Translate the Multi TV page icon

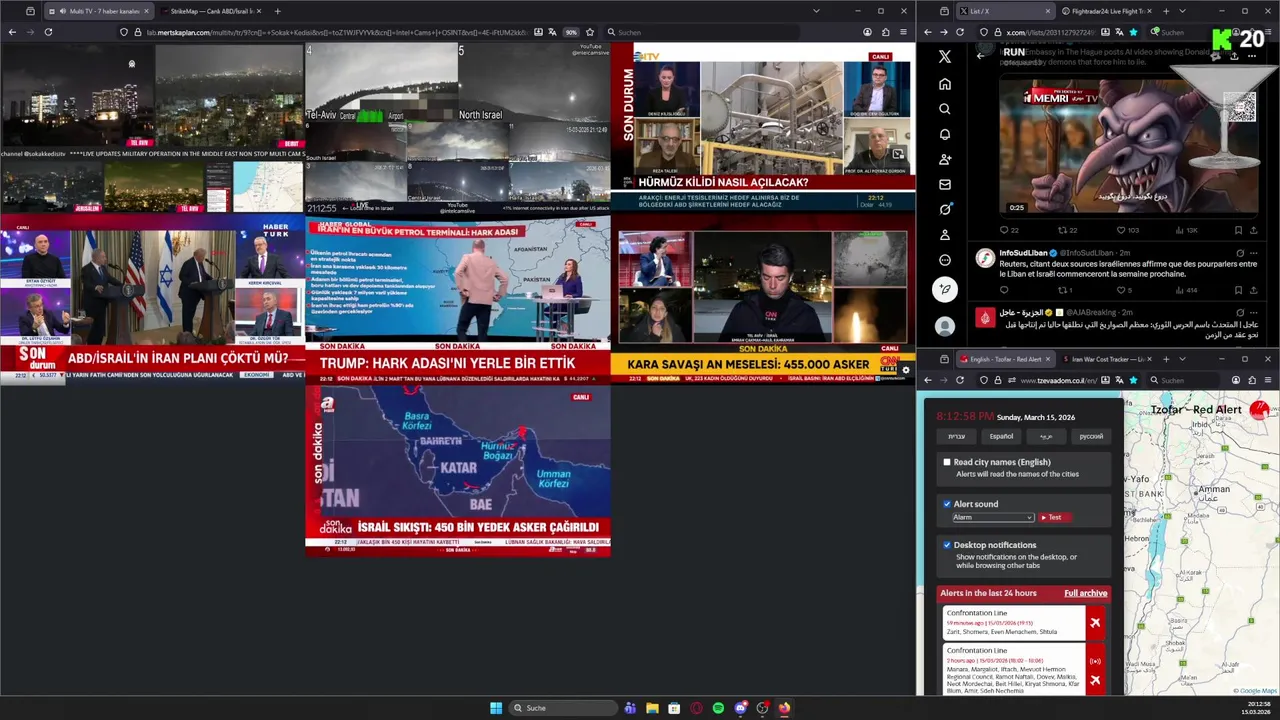(x=554, y=32)
